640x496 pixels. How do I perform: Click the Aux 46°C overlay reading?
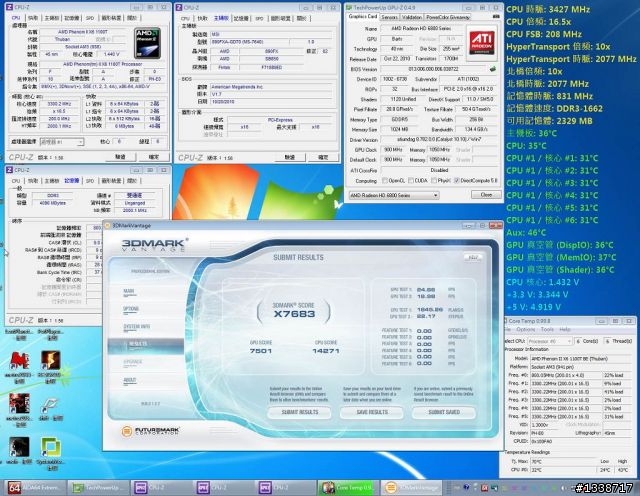tap(526, 233)
